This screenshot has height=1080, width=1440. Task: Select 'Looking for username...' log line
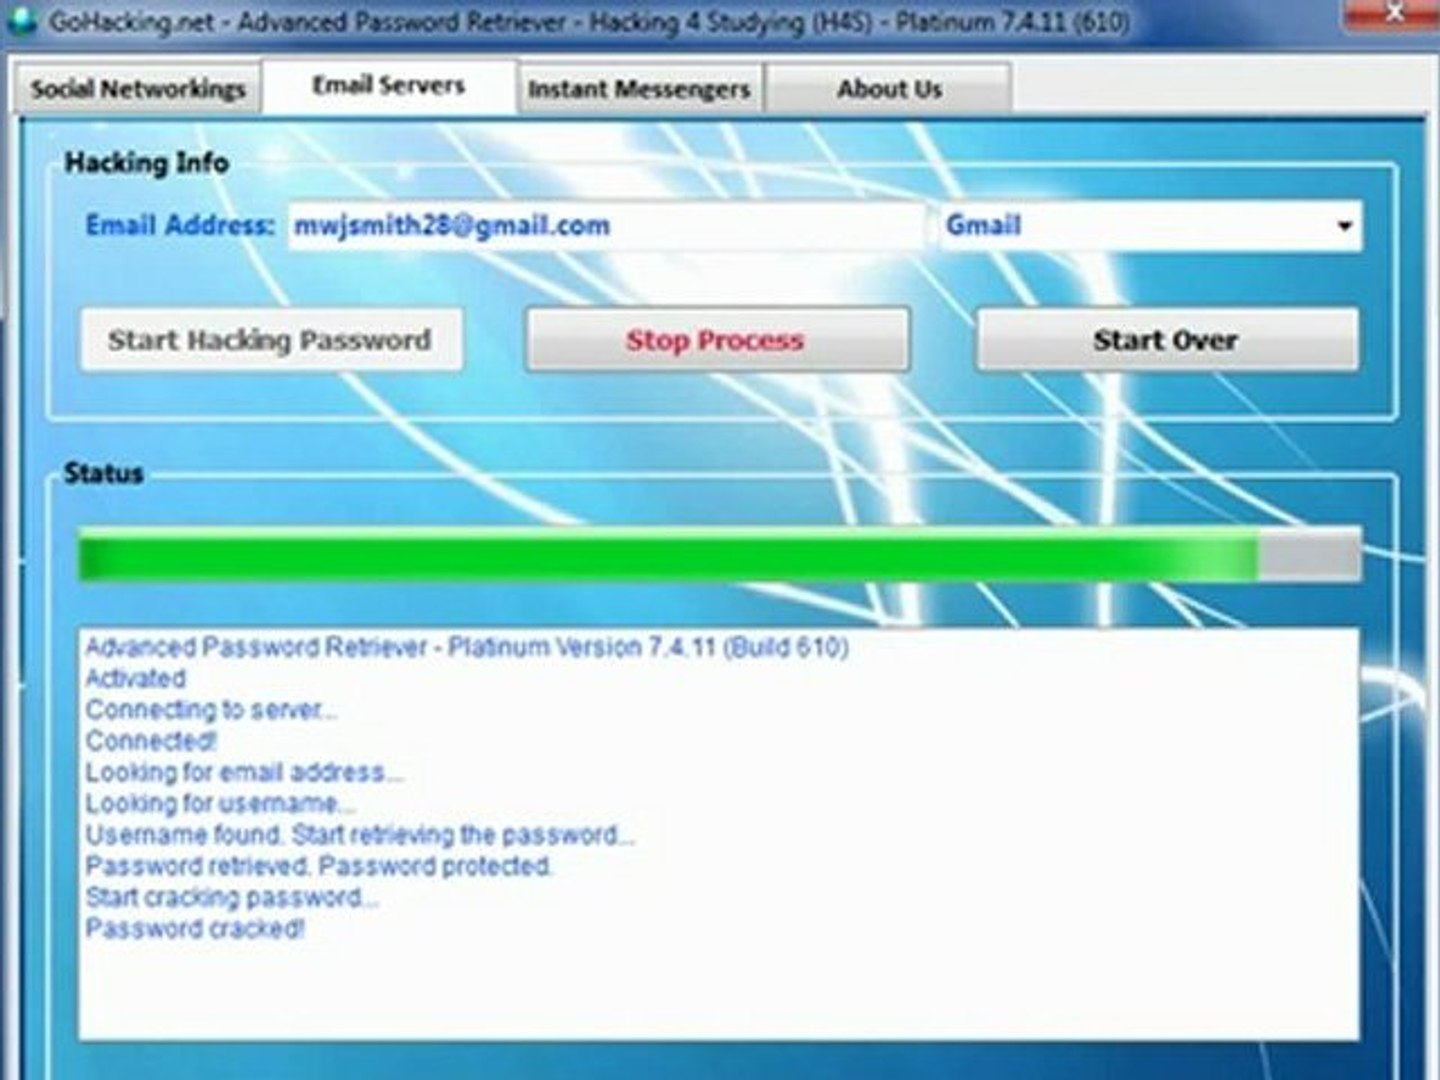click(220, 803)
